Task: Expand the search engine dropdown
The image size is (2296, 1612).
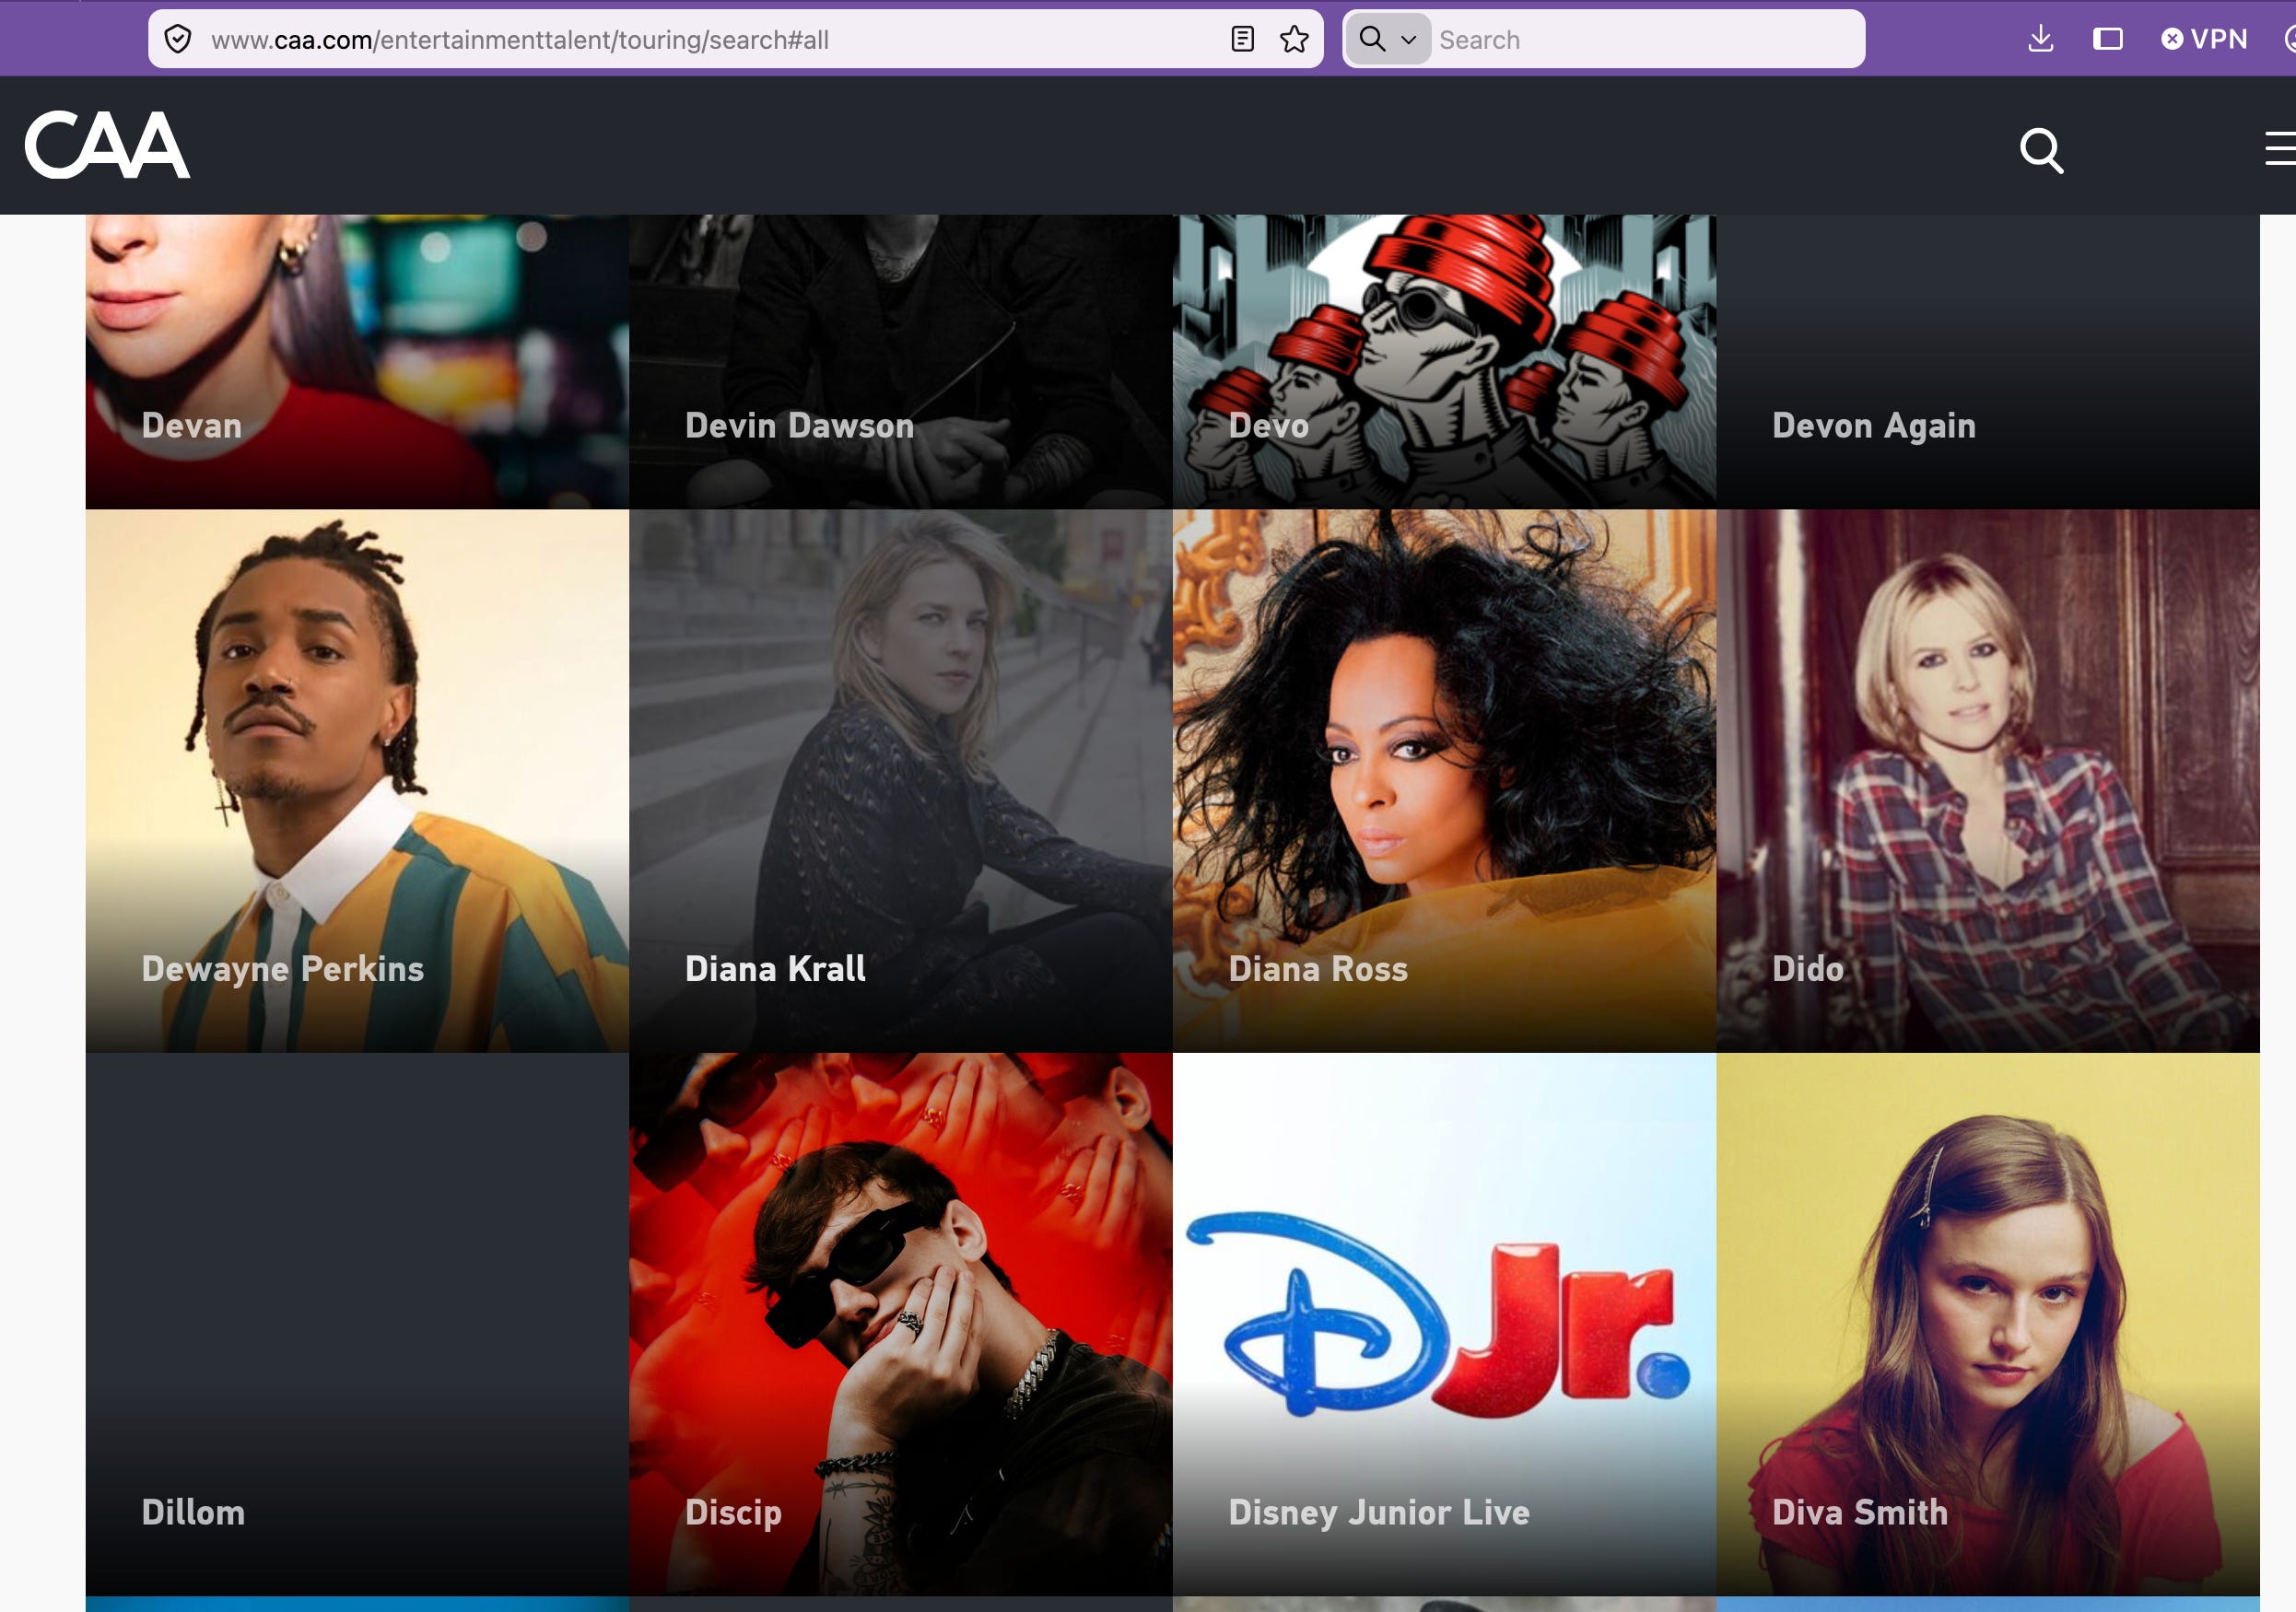Action: click(x=1388, y=40)
